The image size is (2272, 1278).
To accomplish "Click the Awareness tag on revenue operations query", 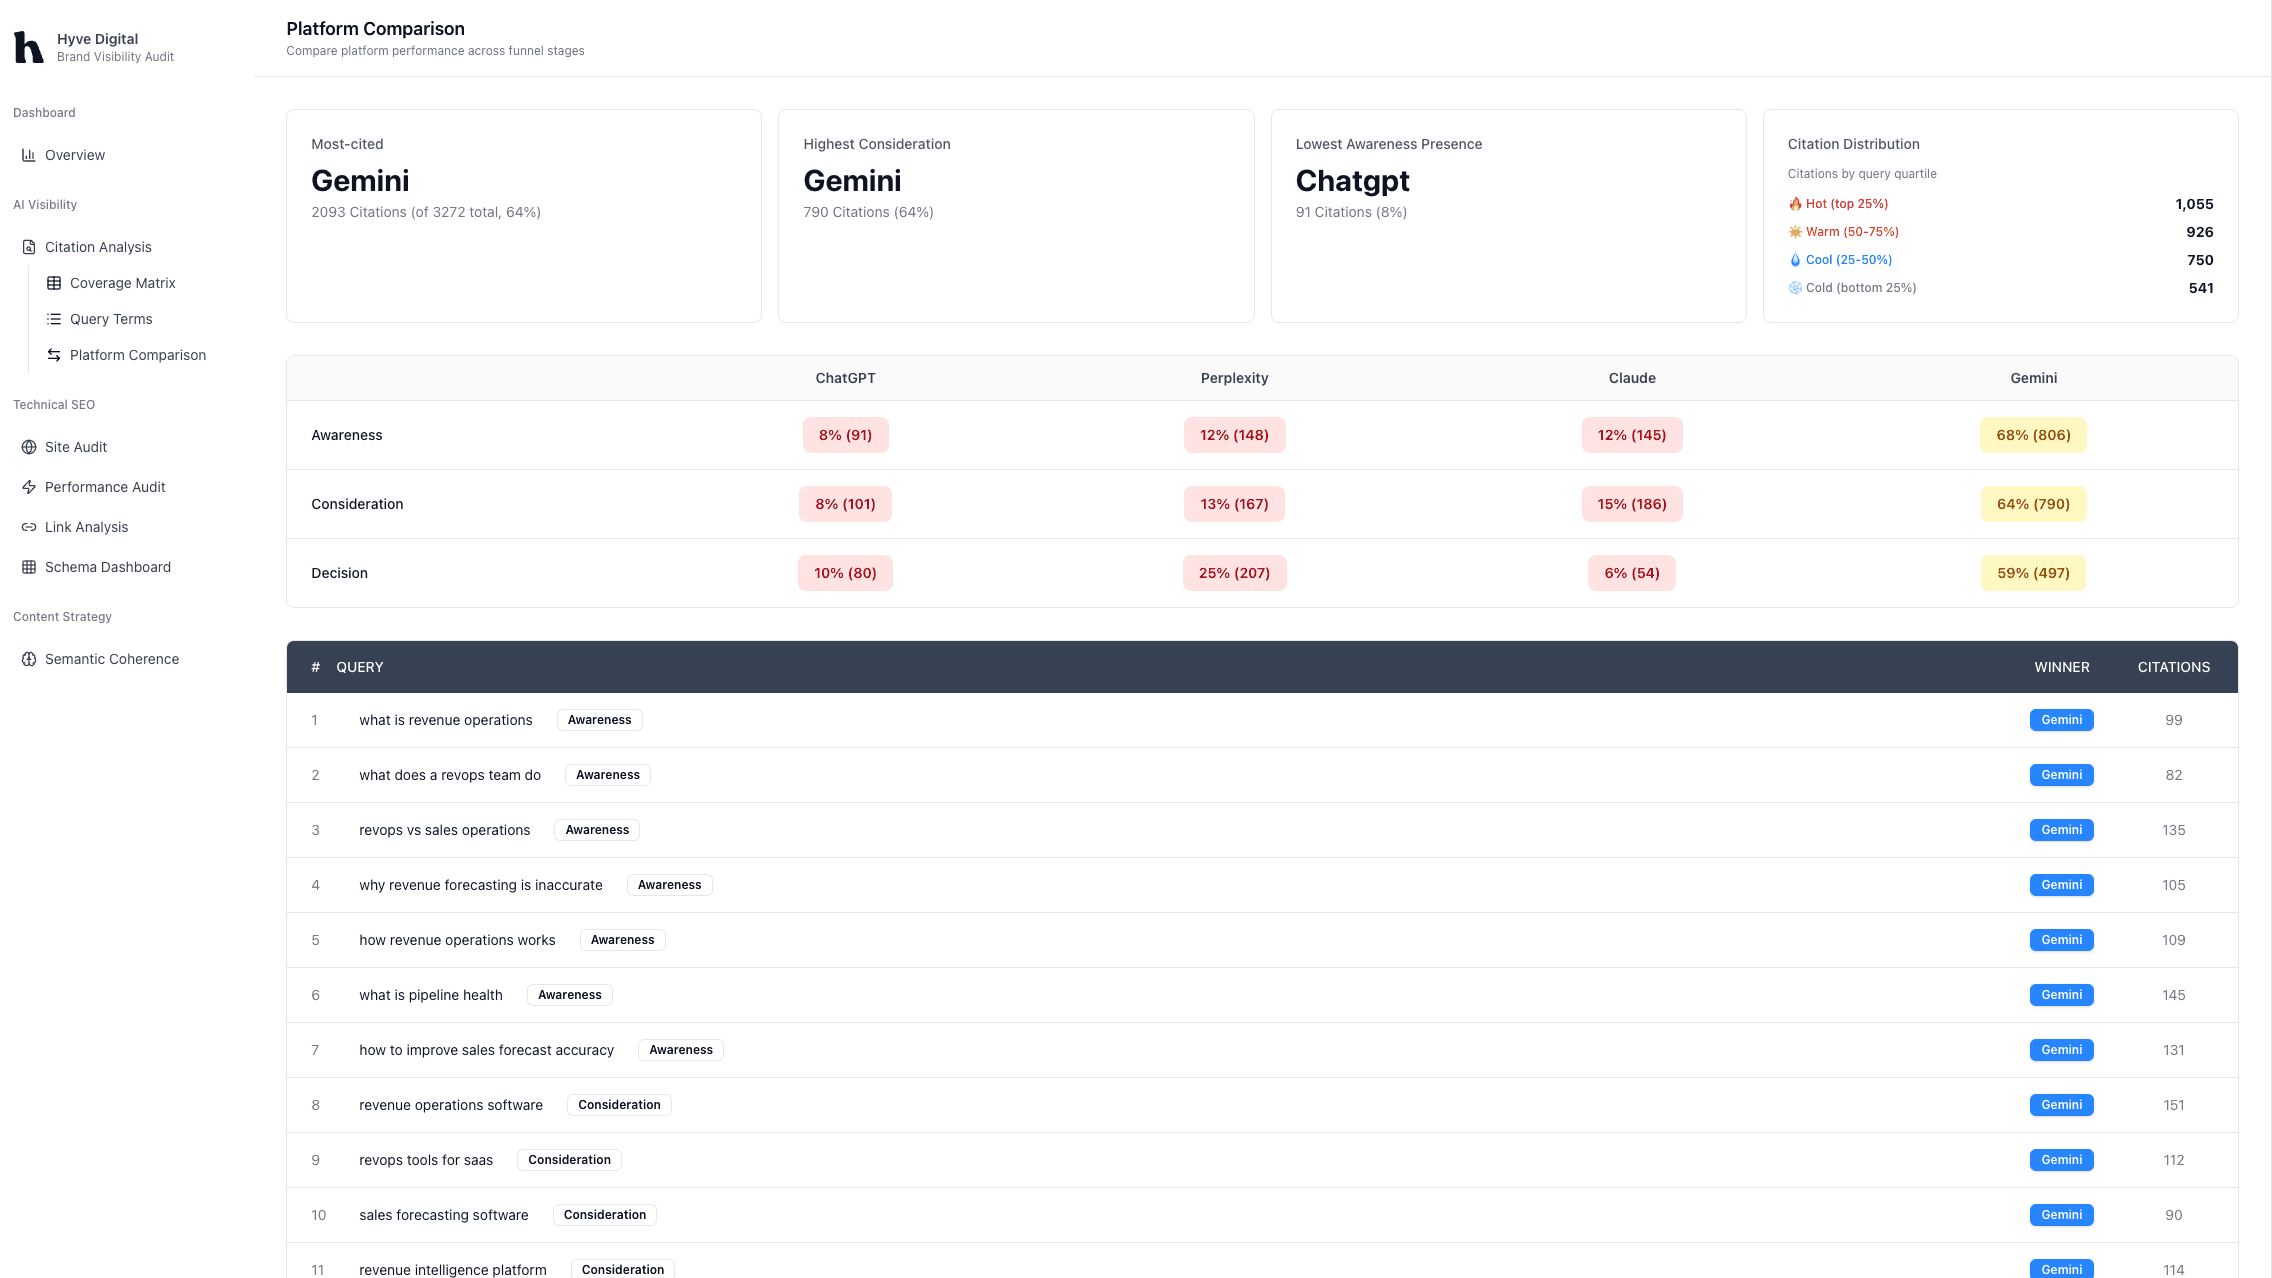I will [599, 720].
